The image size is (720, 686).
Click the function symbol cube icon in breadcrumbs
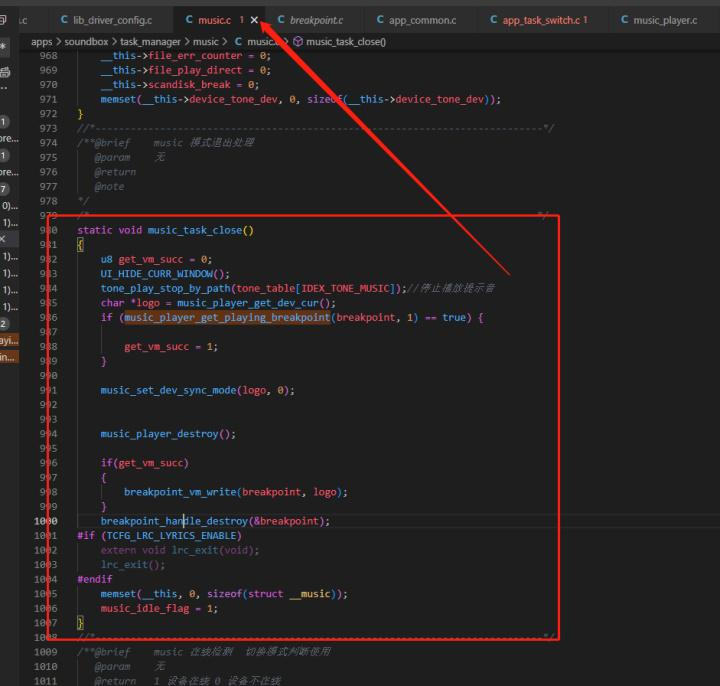(298, 41)
